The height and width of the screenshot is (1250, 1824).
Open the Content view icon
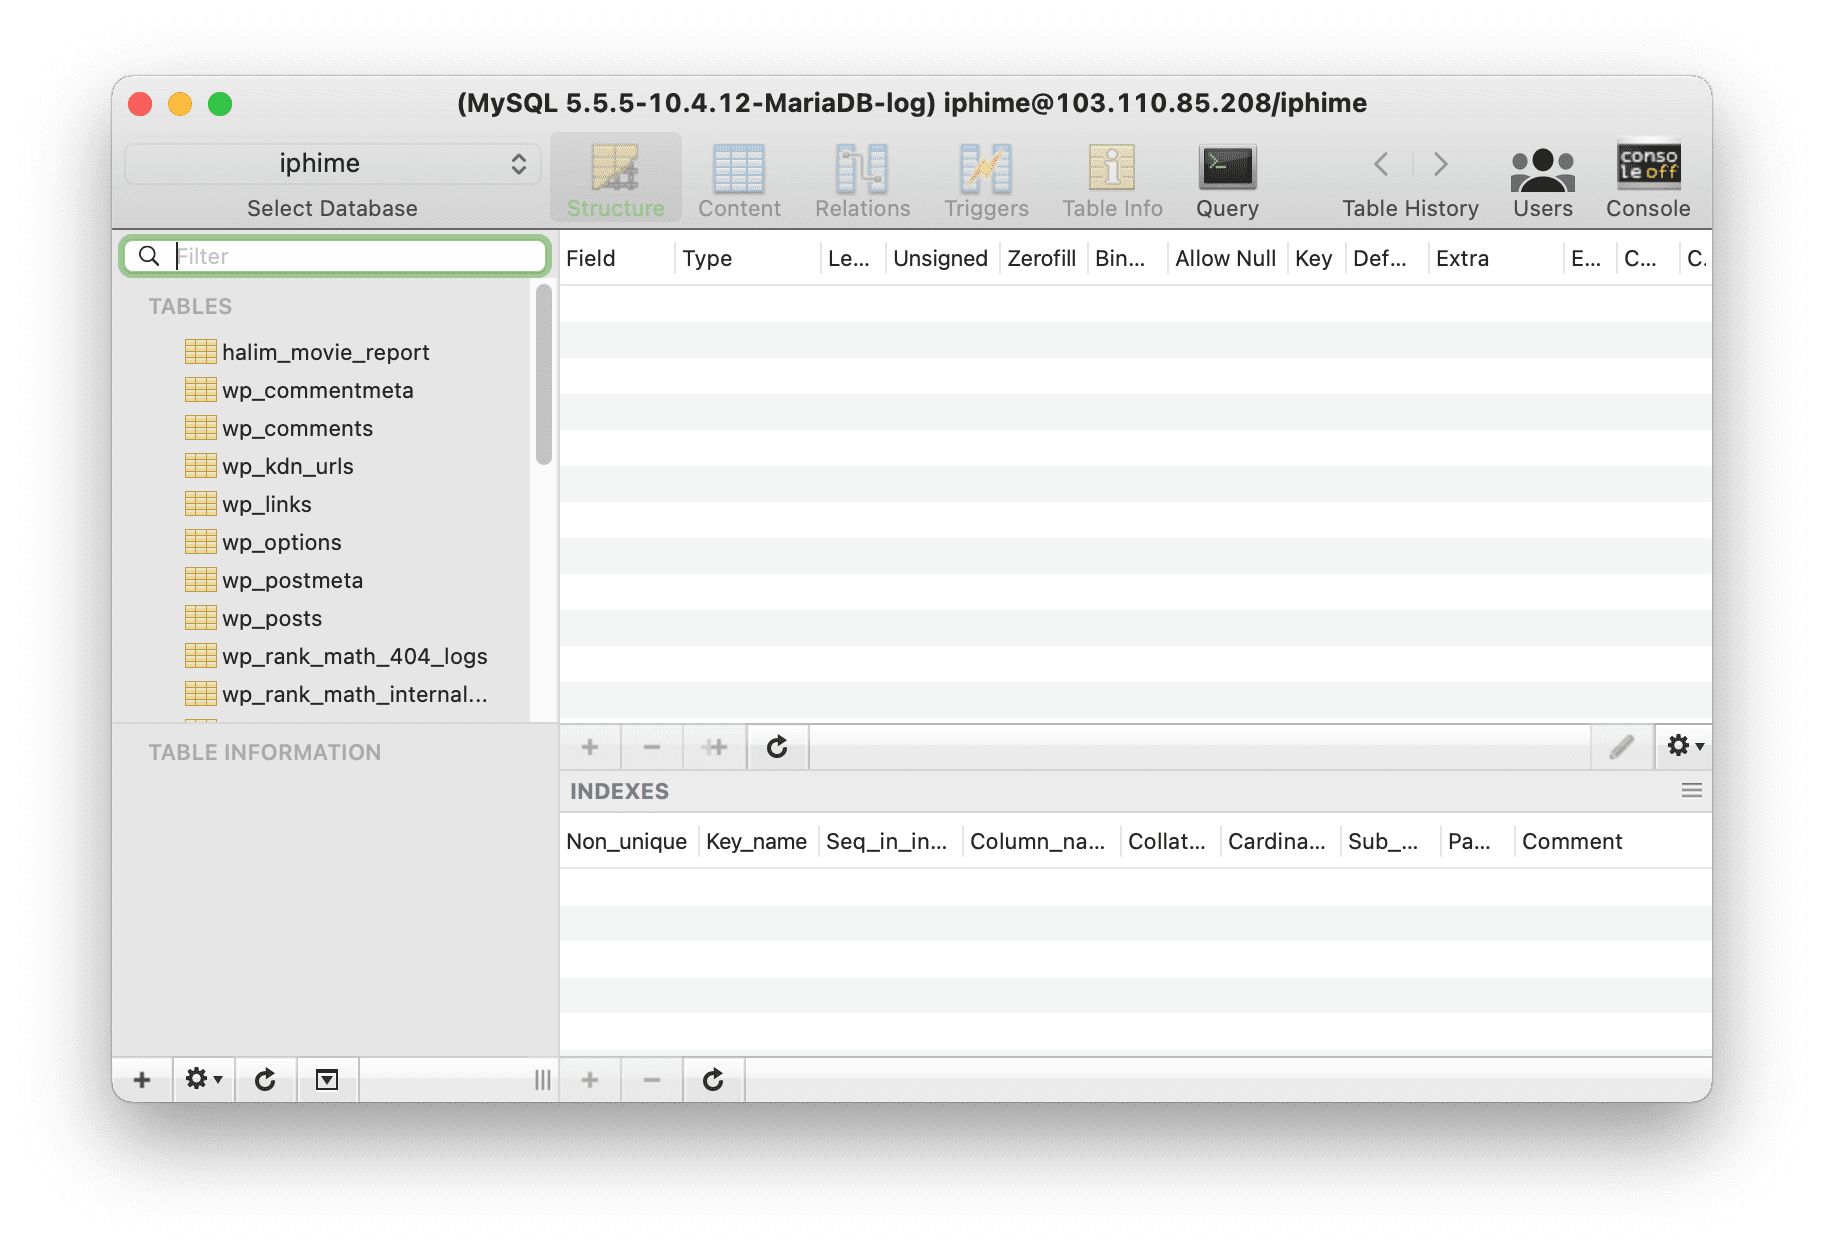pos(739,178)
